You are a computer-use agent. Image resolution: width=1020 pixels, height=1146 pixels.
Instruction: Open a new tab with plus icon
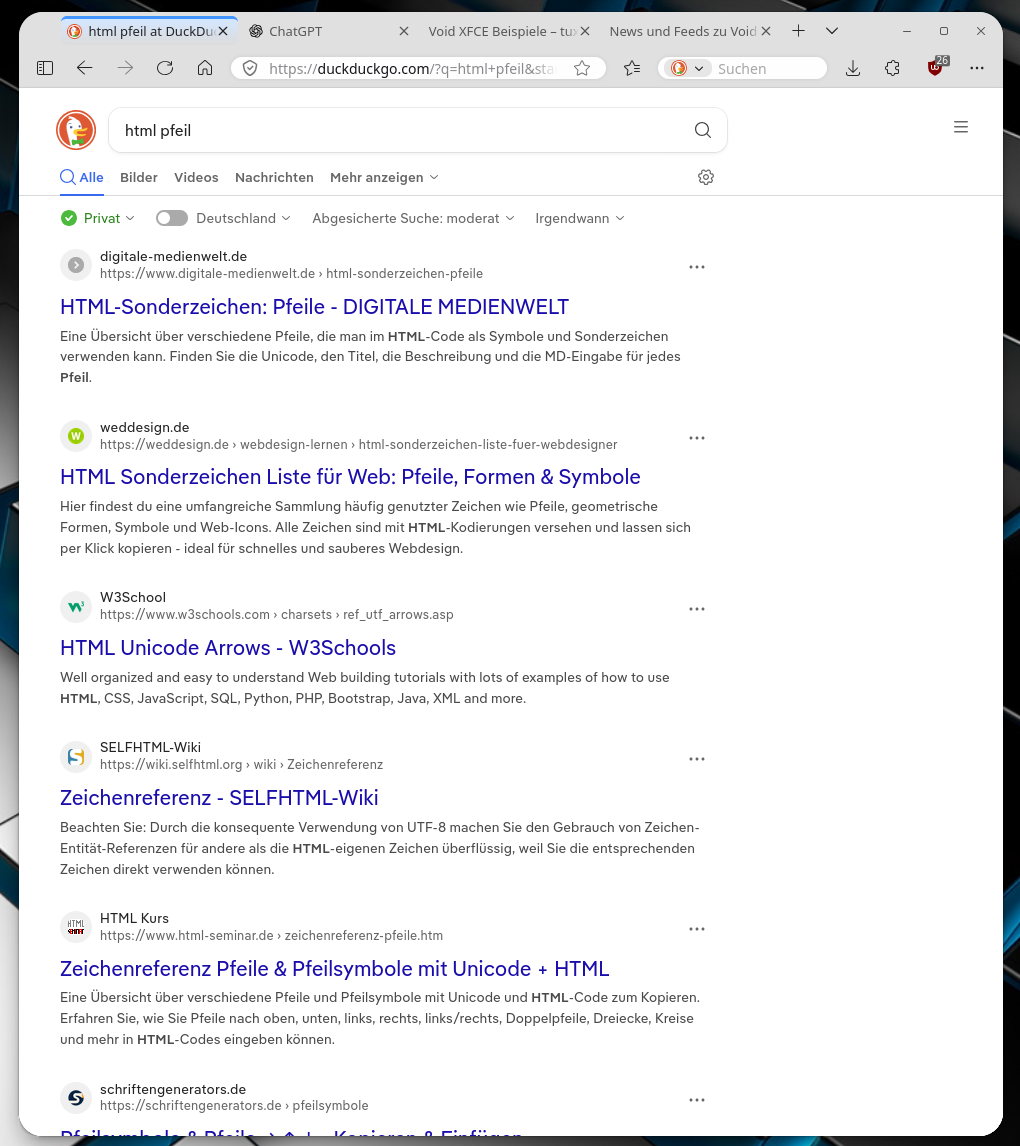[799, 31]
